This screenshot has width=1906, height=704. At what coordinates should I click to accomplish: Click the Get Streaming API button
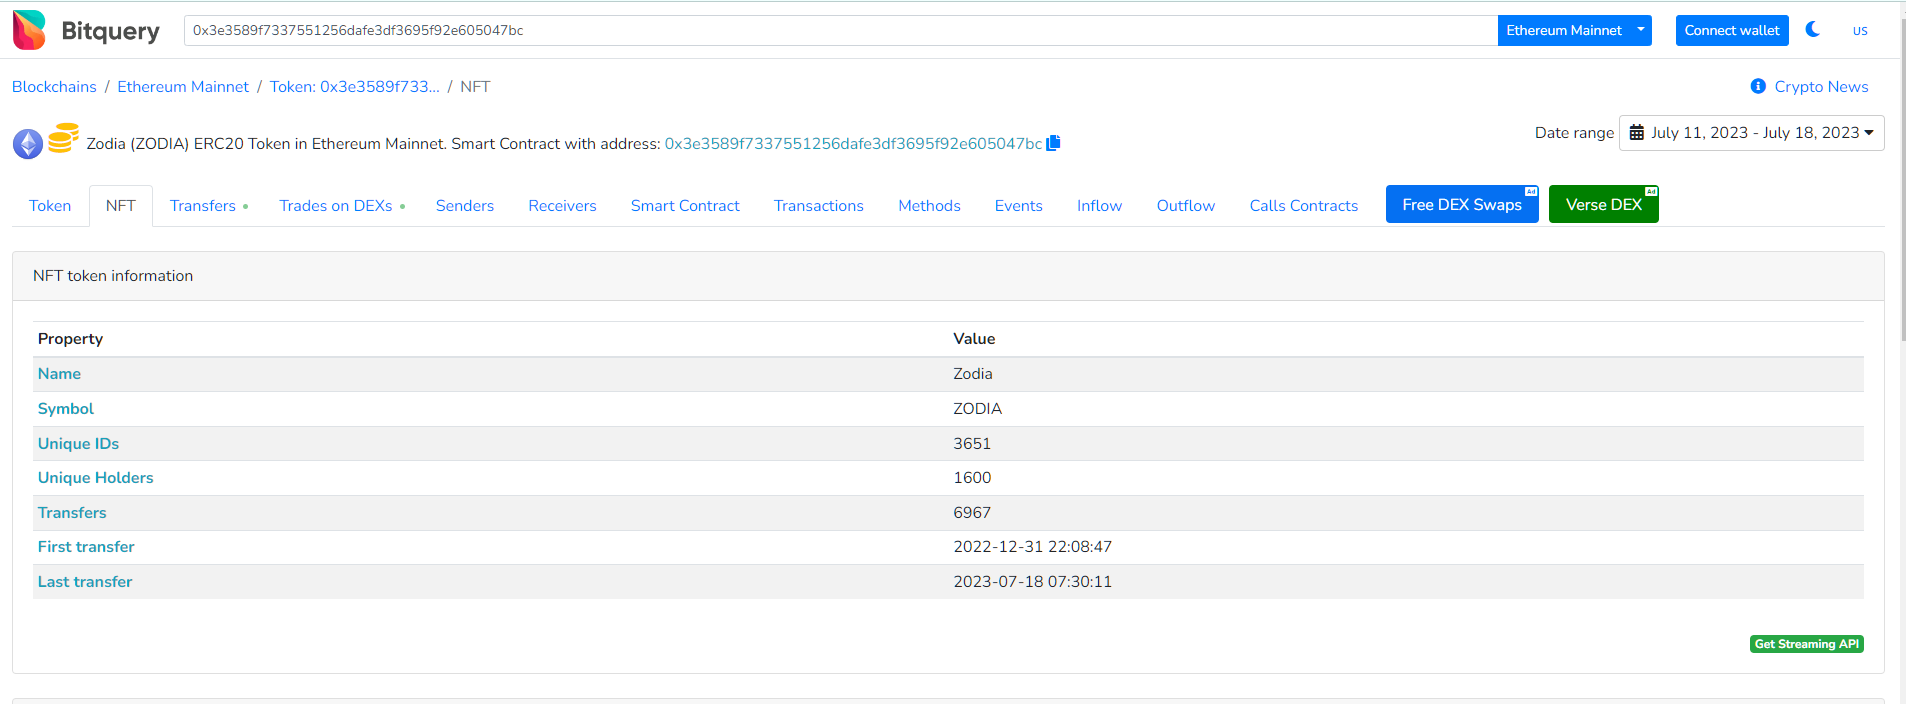[x=1807, y=644]
